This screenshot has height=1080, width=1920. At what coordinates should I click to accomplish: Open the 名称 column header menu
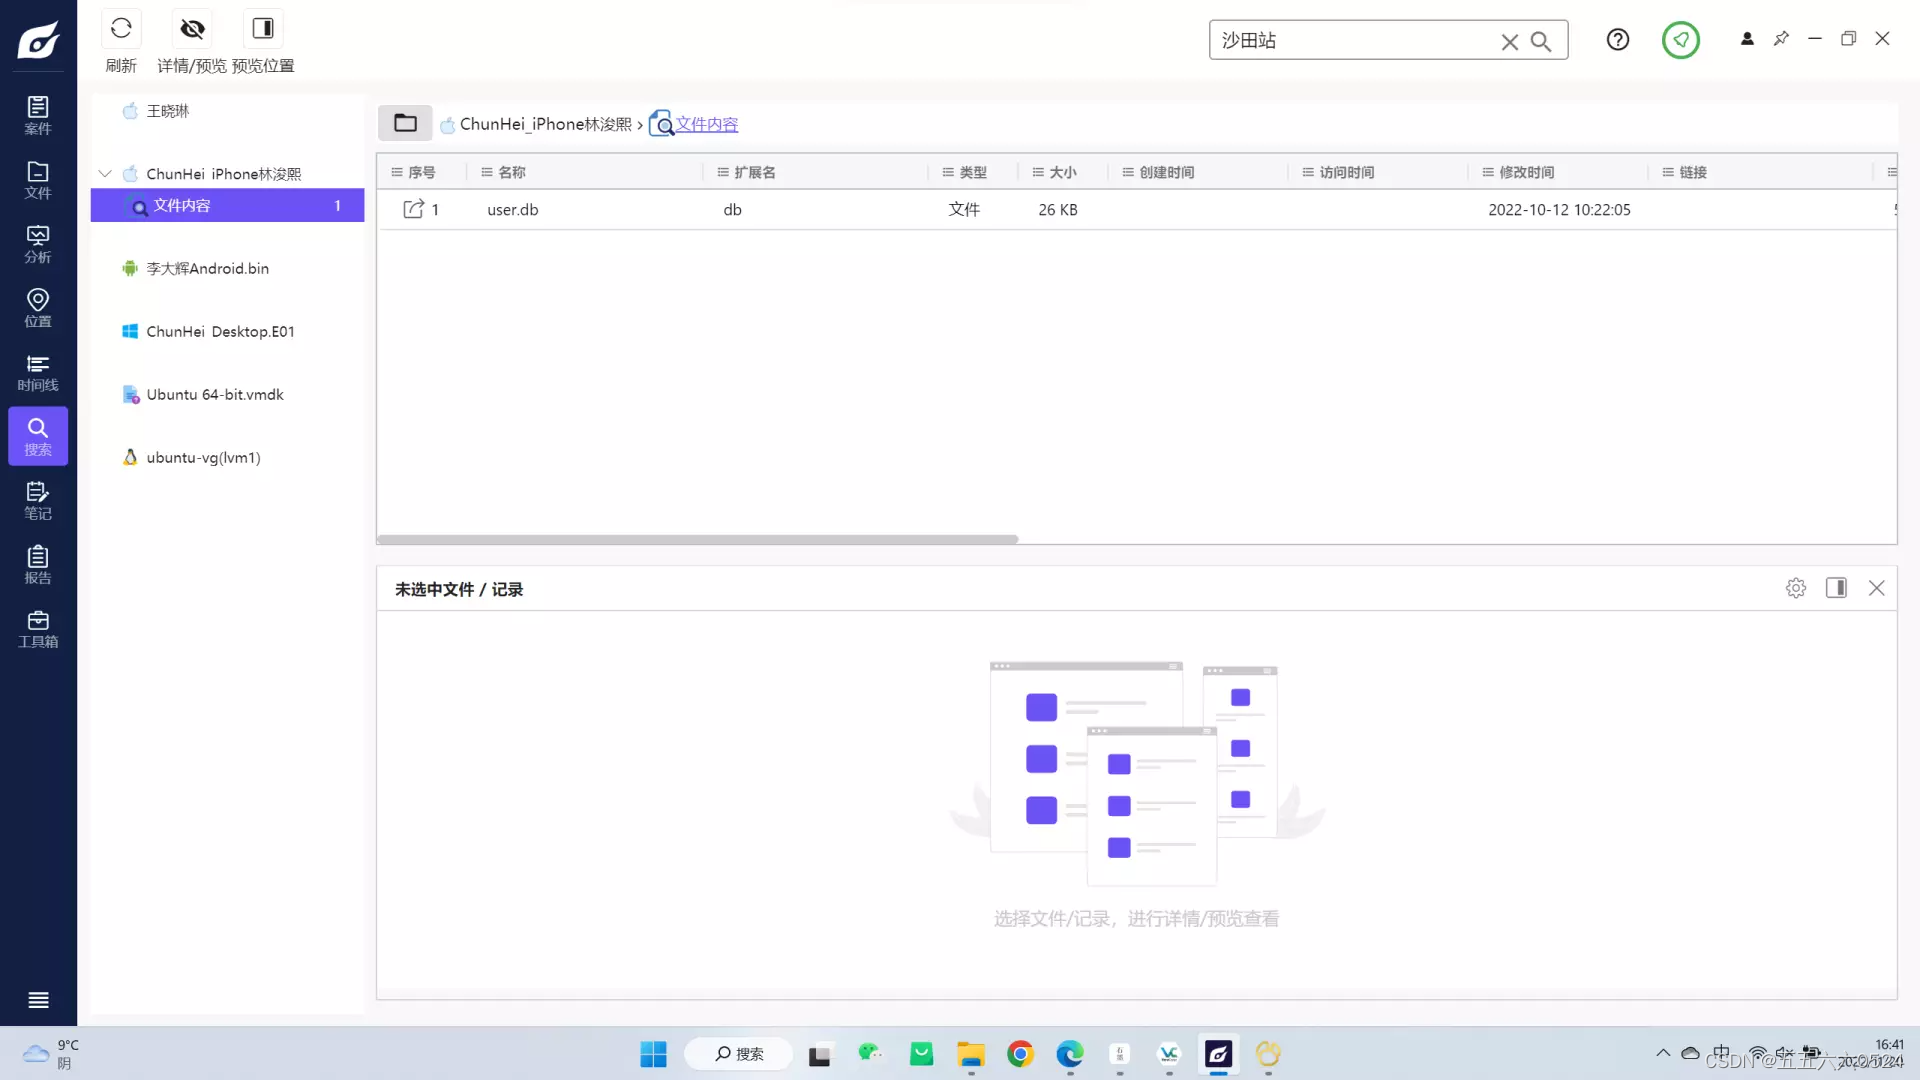click(x=487, y=172)
